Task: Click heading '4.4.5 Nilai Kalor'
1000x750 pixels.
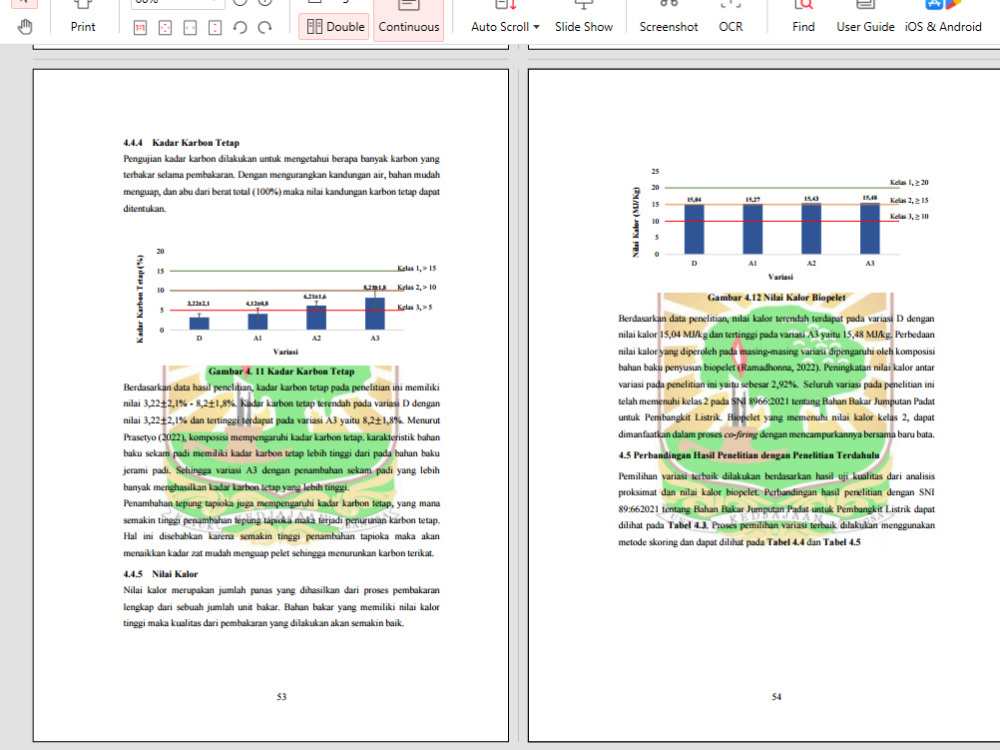Action: pos(161,574)
